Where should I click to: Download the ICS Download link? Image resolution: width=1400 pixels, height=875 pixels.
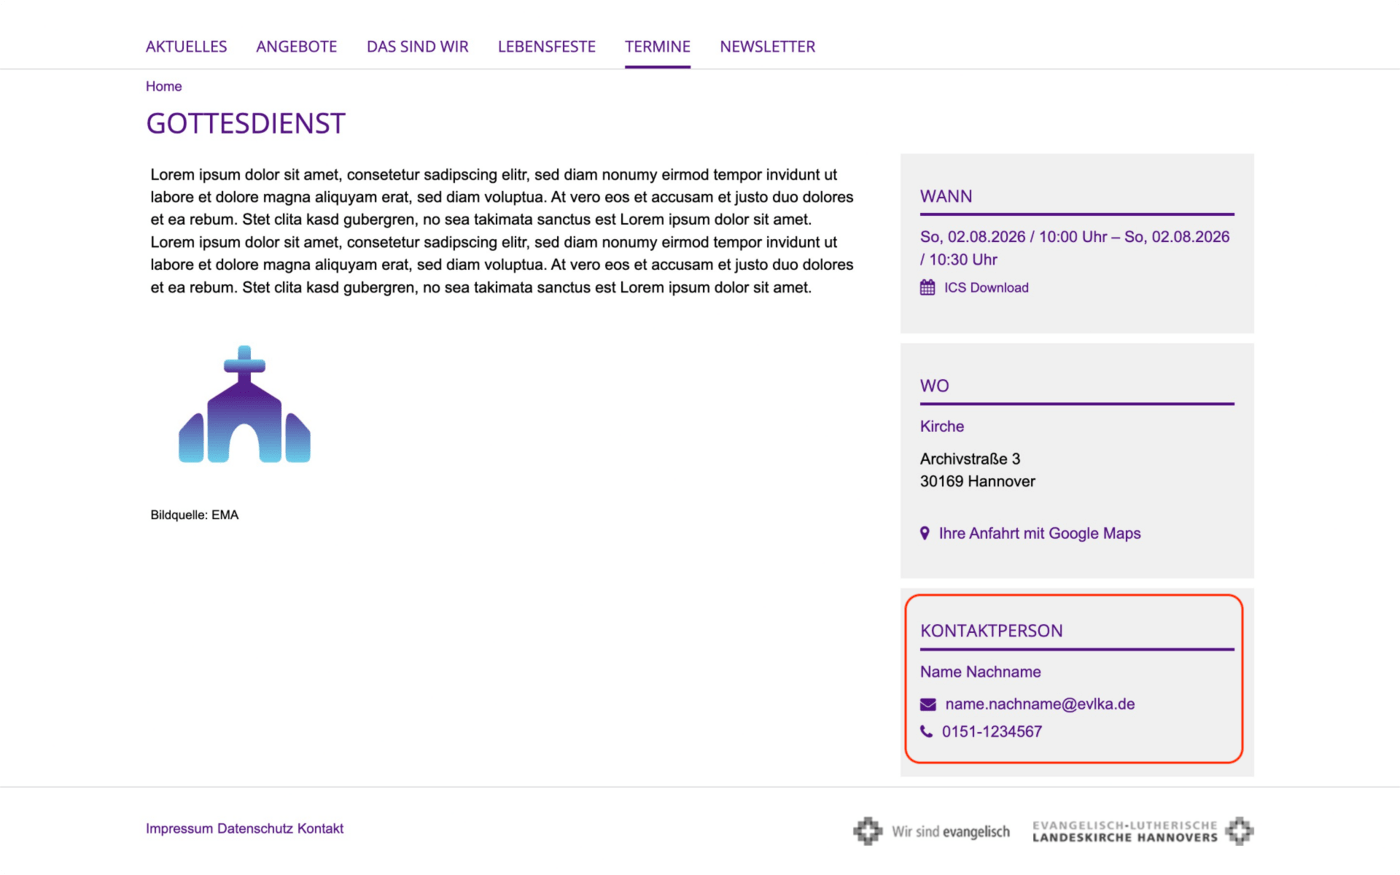pyautogui.click(x=986, y=288)
